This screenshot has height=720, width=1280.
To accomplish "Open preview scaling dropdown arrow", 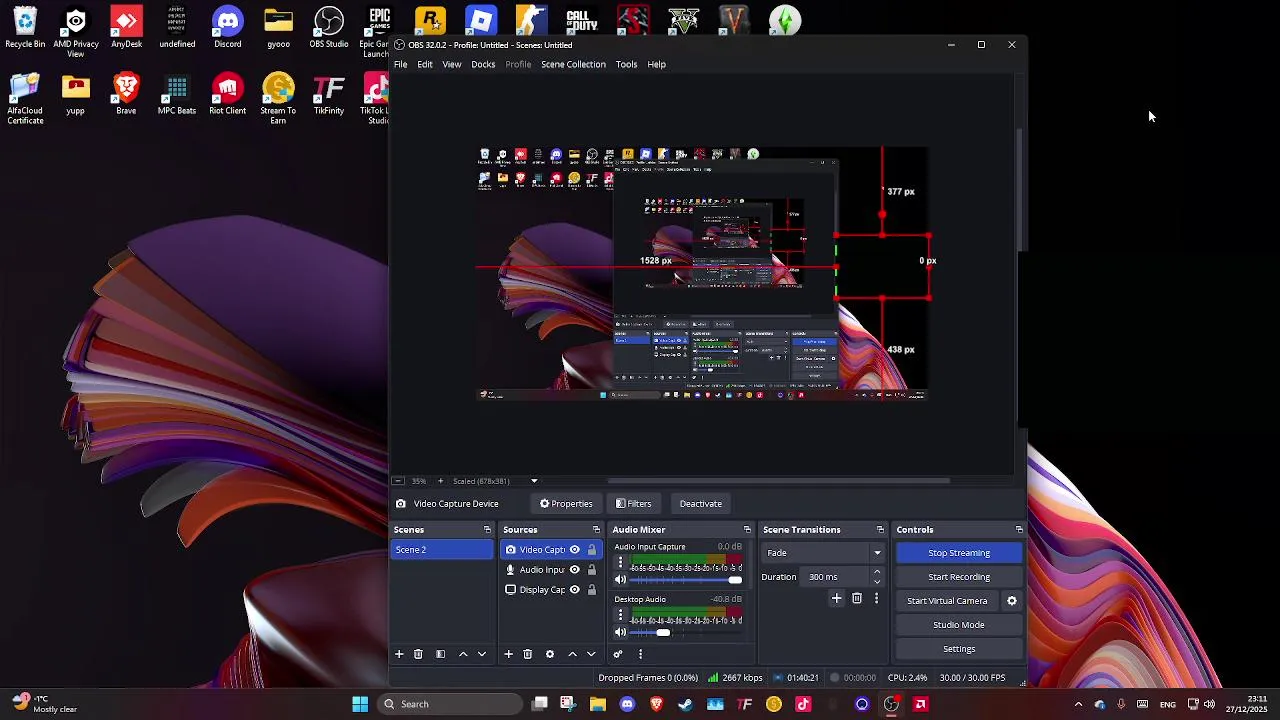I will [x=534, y=481].
